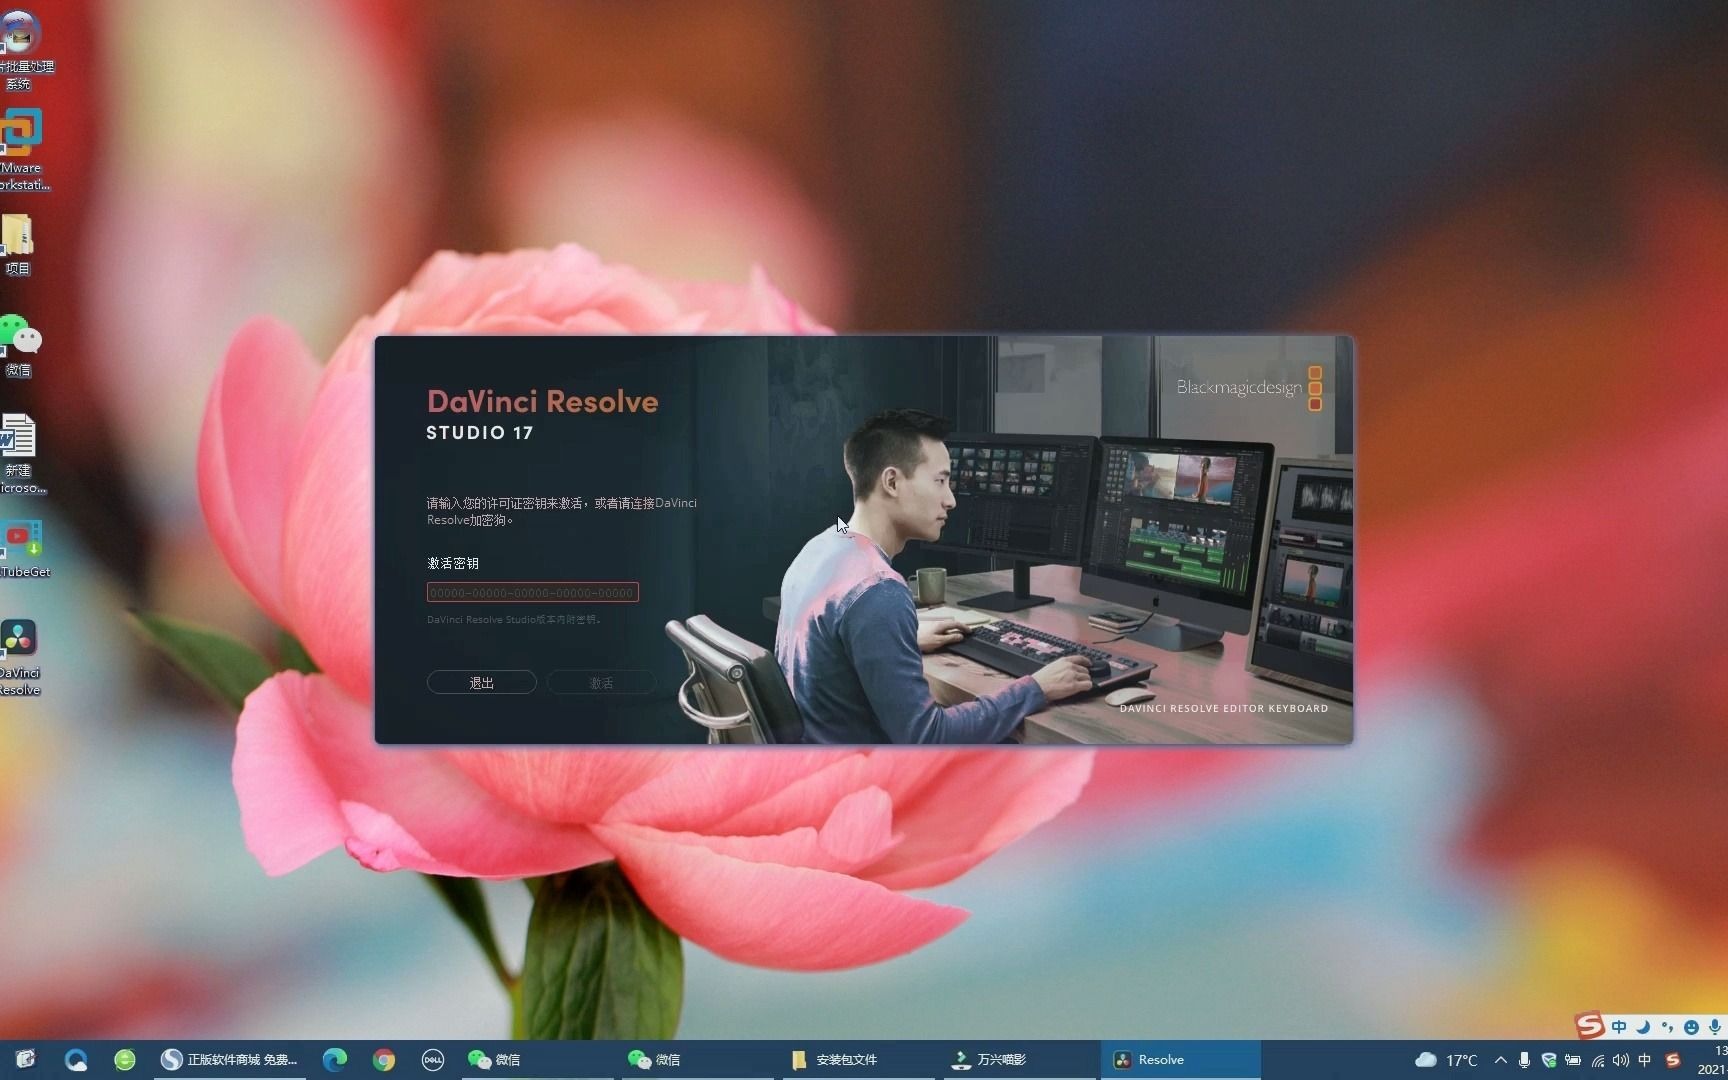
Task: Click the activation key input field
Action: pos(532,592)
